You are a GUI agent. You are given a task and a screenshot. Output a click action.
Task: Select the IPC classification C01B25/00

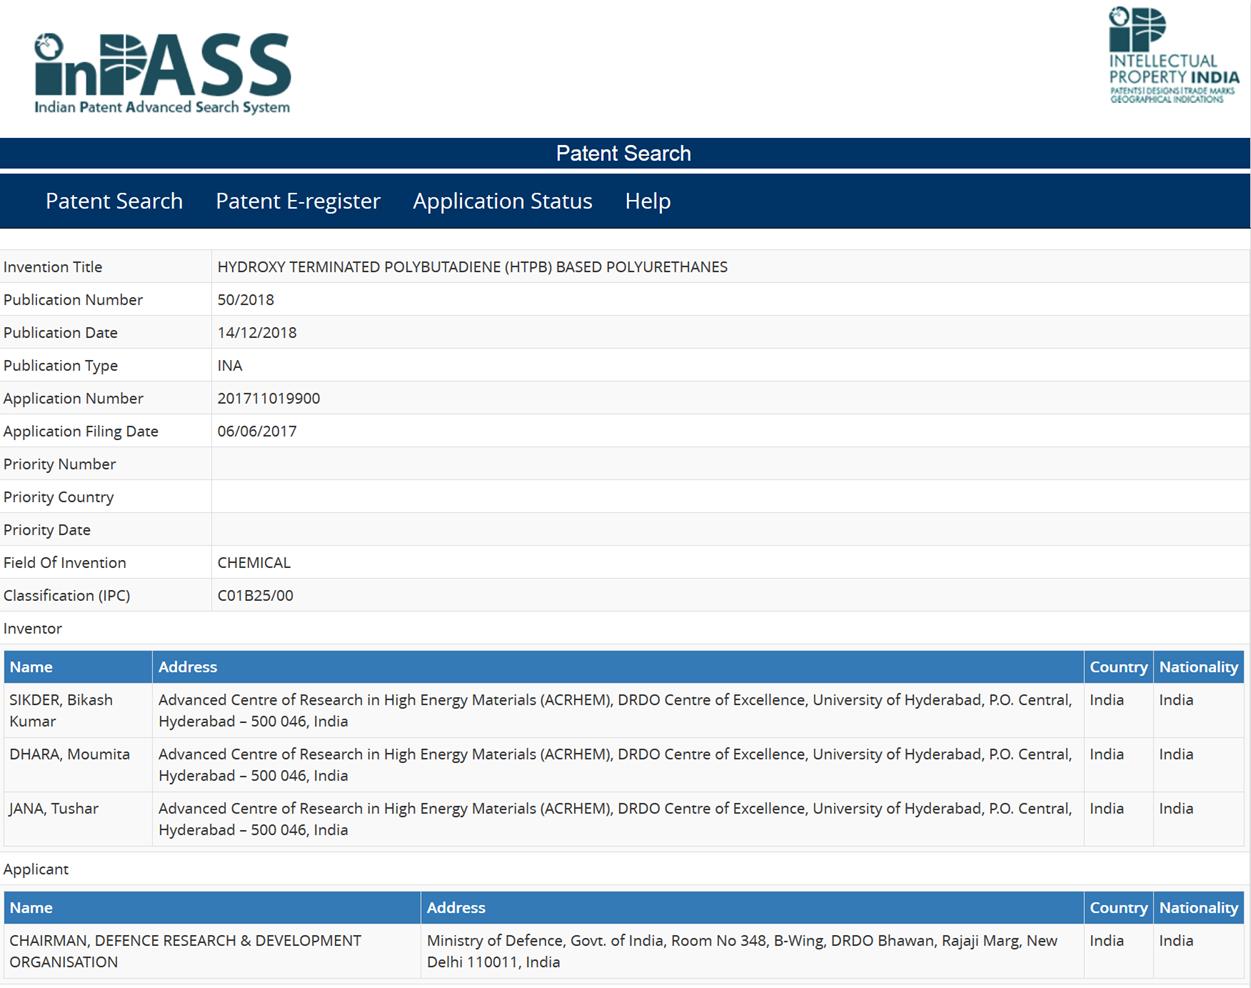pos(254,595)
